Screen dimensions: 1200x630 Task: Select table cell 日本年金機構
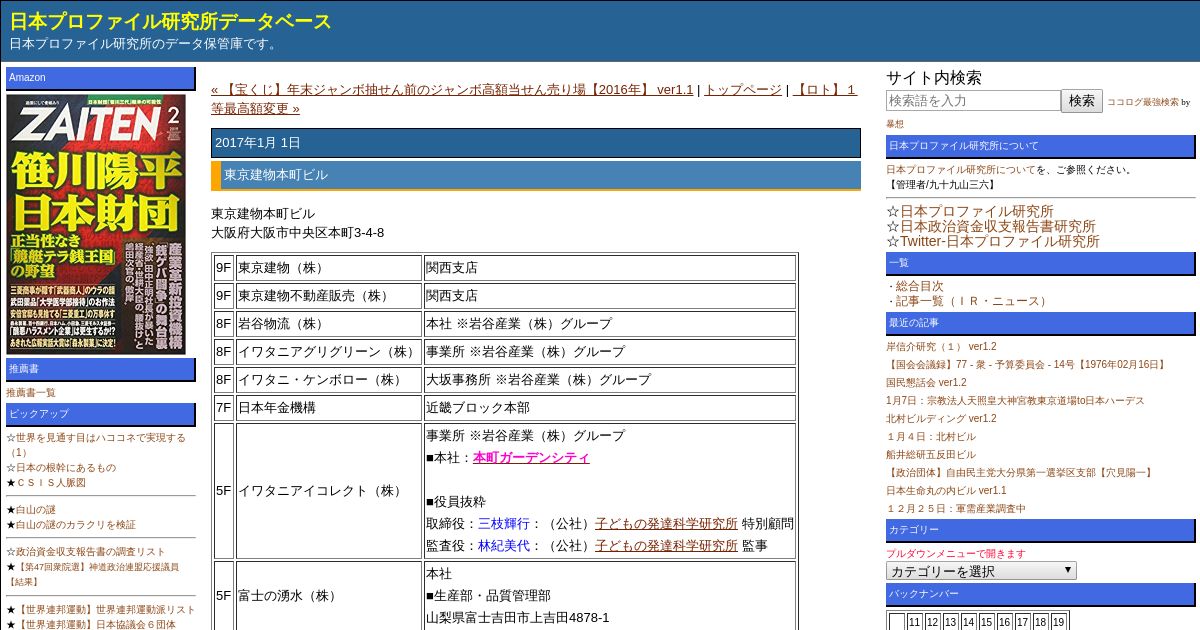pos(328,408)
